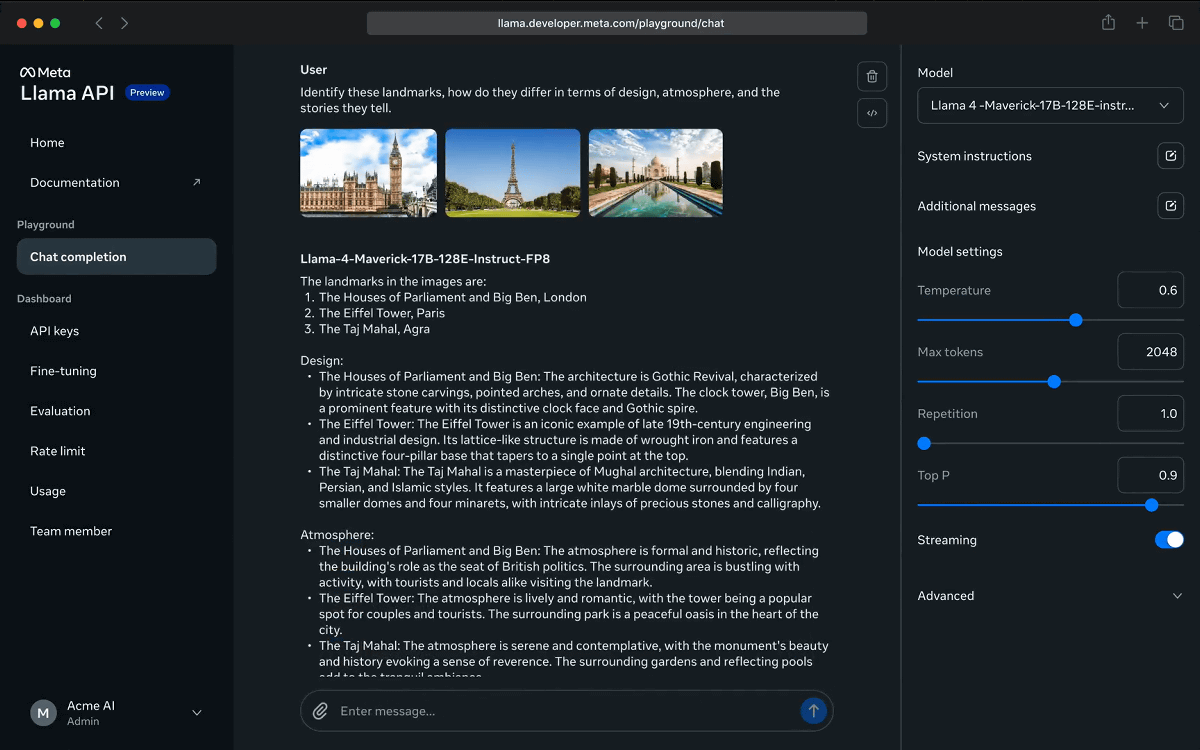Click the User message label
This screenshot has height=750, width=1200.
pos(314,70)
